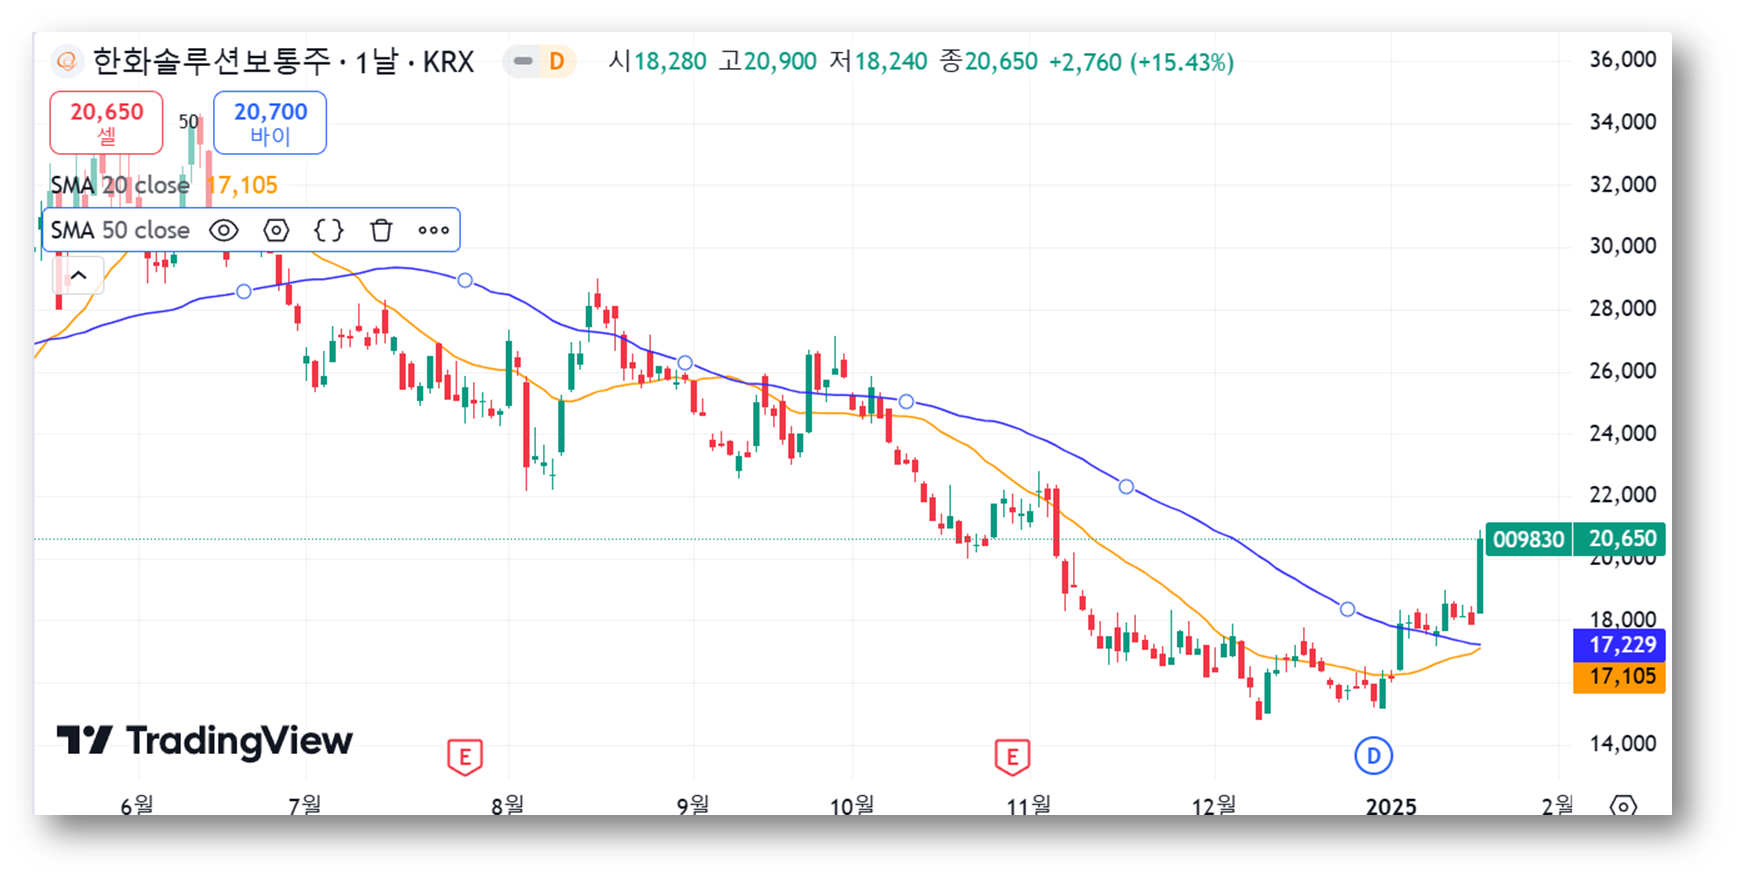The height and width of the screenshot is (880, 1737).
Task: Click the 36,000 price axis label
Action: tap(1623, 60)
